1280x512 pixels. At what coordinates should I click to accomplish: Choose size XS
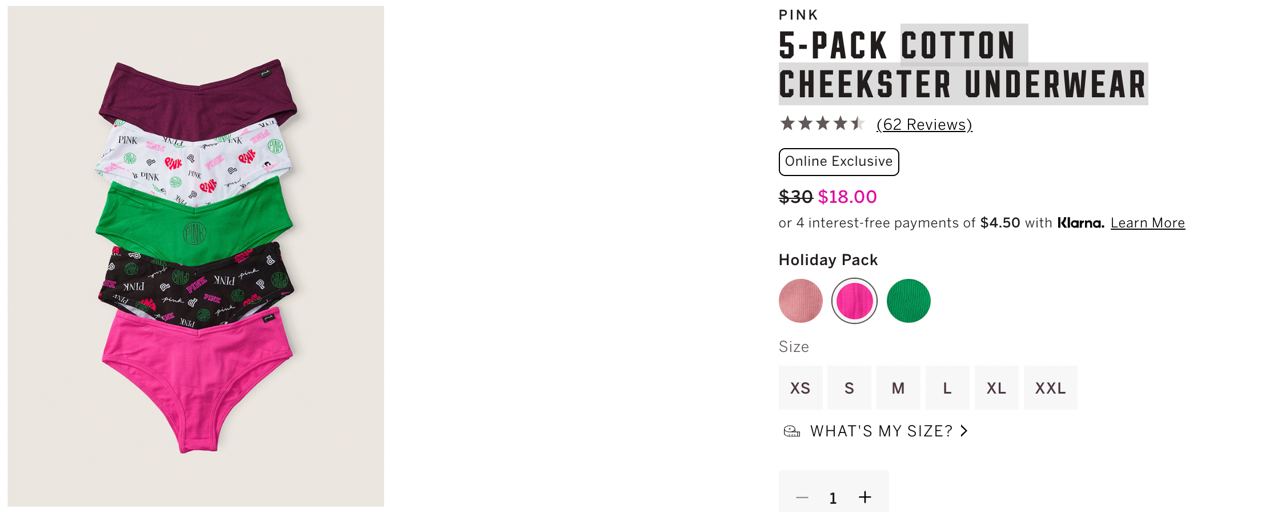tap(800, 388)
